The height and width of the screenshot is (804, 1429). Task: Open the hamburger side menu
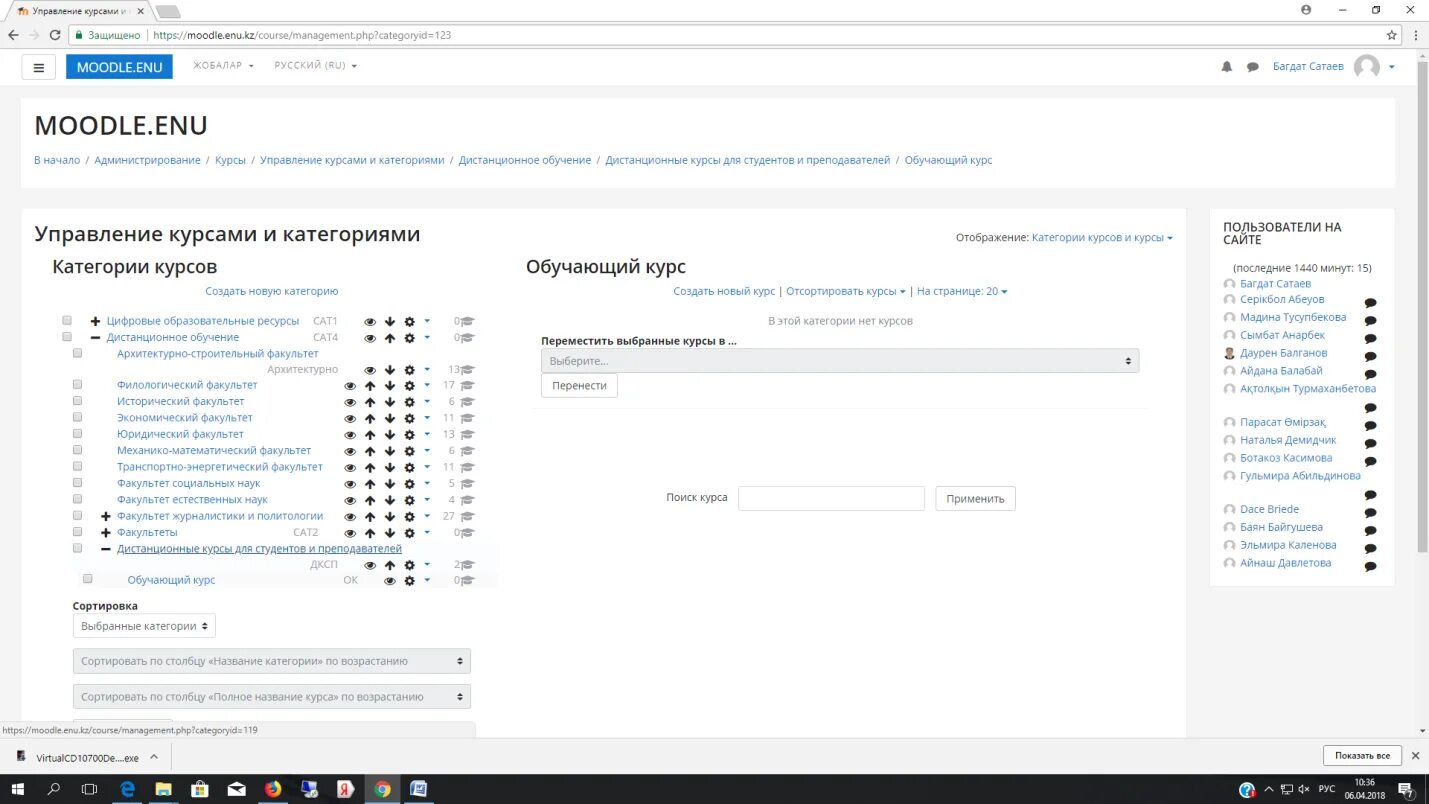pyautogui.click(x=38, y=67)
